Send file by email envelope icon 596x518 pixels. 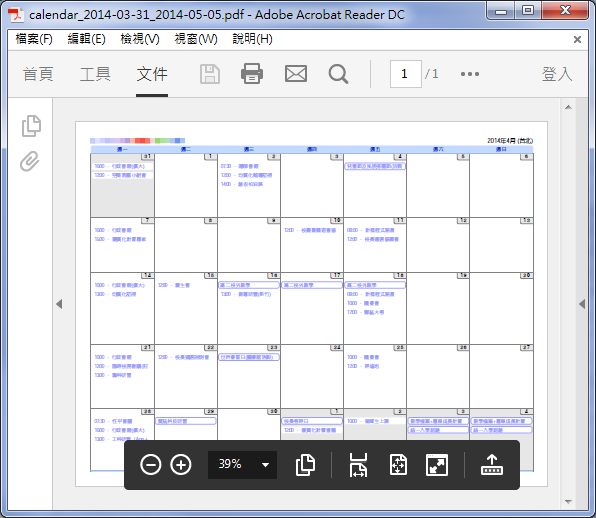tap(296, 74)
